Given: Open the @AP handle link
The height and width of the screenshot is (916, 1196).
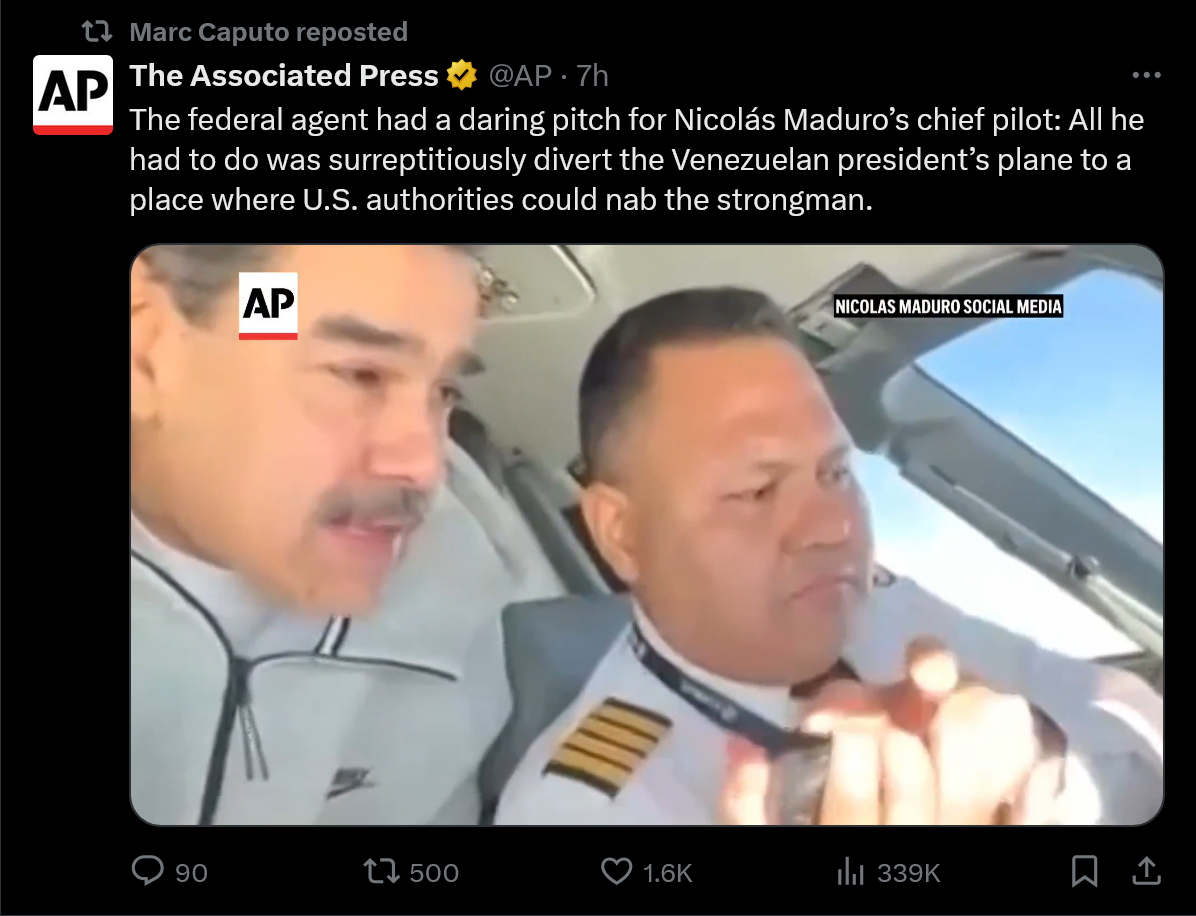Looking at the screenshot, I should (x=520, y=76).
